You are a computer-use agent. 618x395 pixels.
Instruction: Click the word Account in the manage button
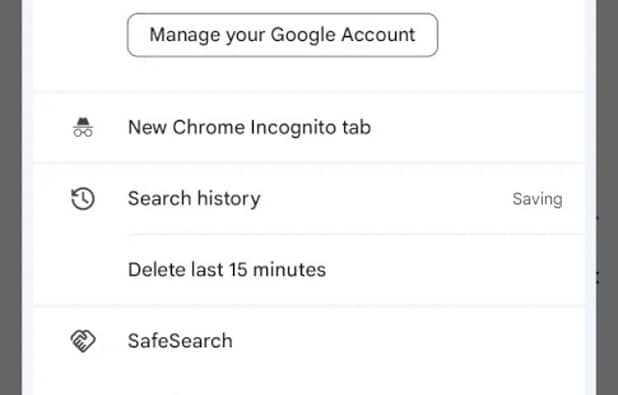tap(378, 35)
